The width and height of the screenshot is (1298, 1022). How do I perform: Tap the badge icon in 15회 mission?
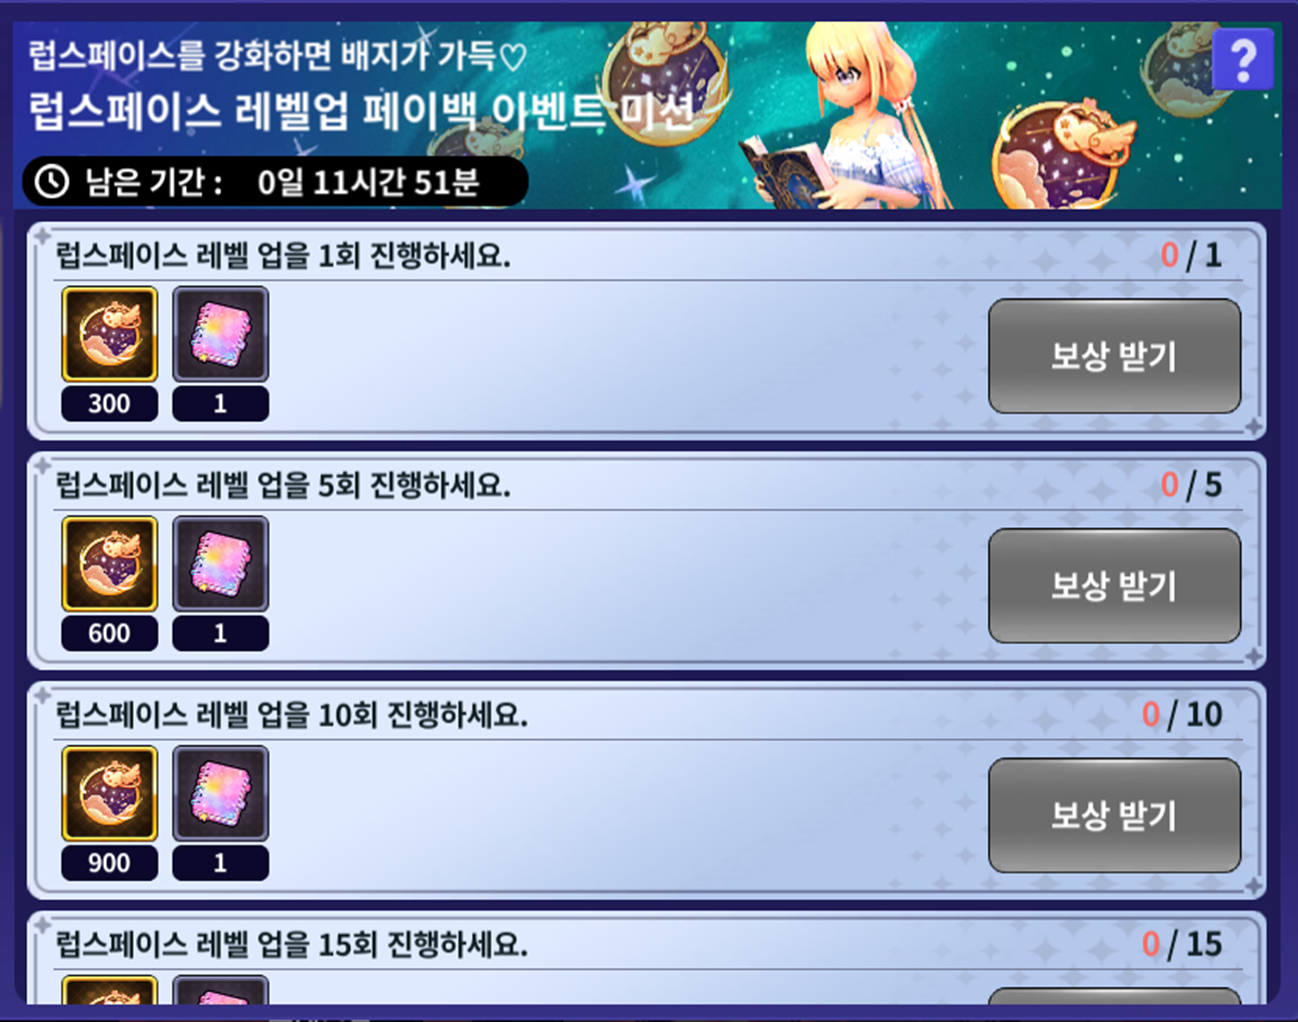coord(110,989)
